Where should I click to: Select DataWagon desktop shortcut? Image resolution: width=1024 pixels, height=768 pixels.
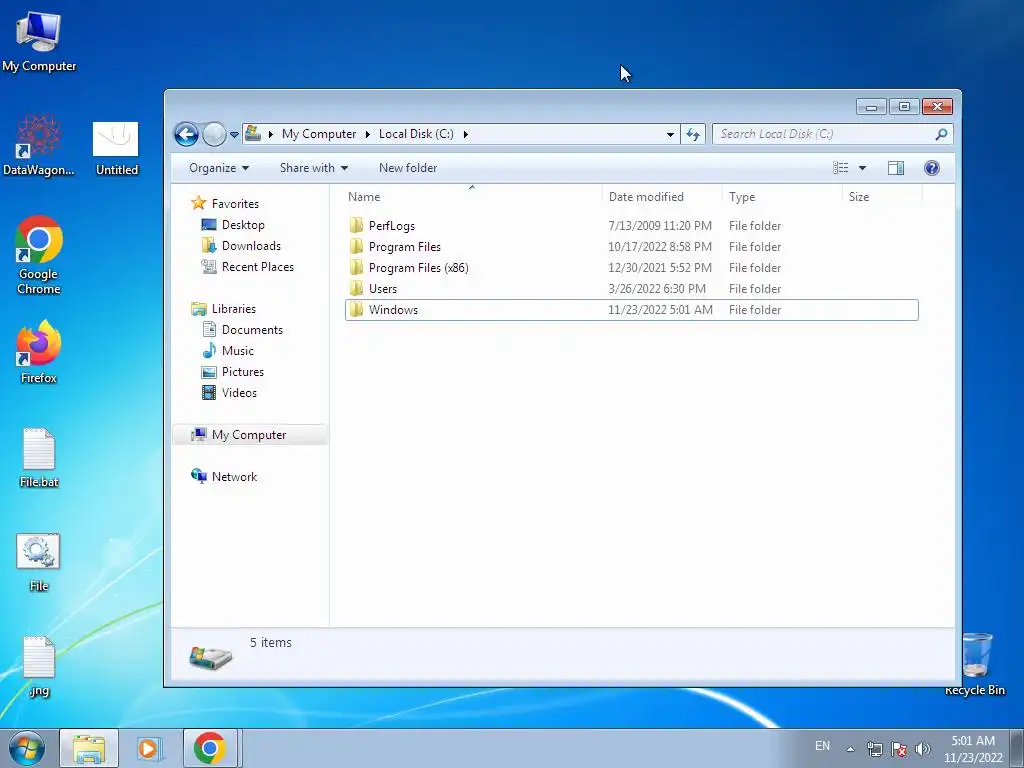click(x=39, y=146)
